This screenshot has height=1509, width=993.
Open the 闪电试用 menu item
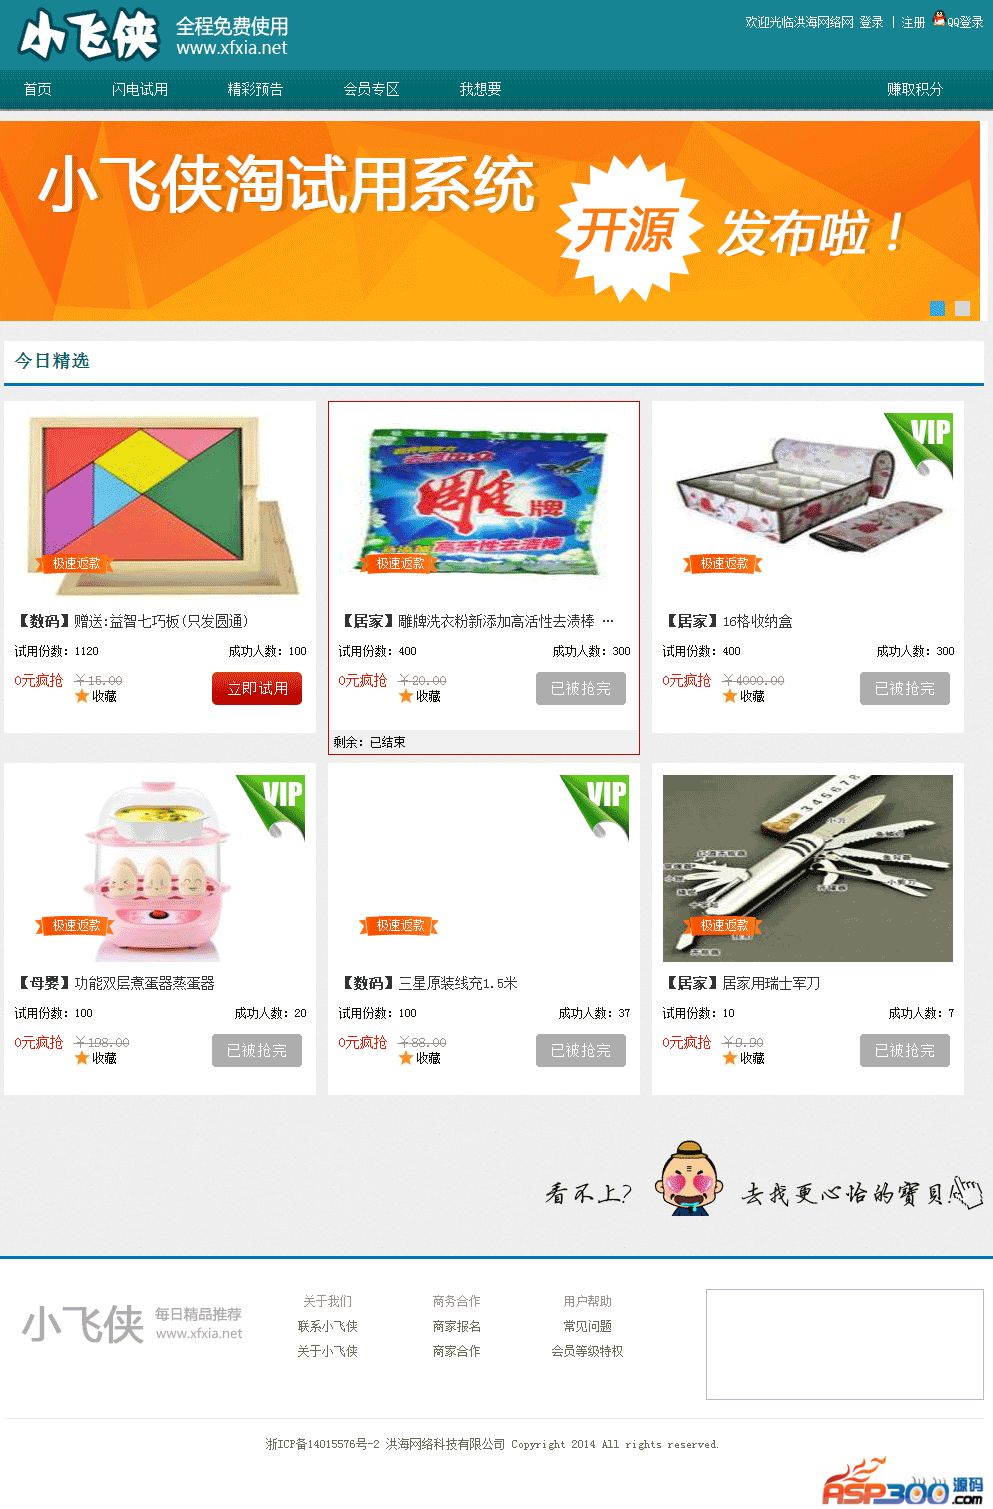[x=140, y=89]
